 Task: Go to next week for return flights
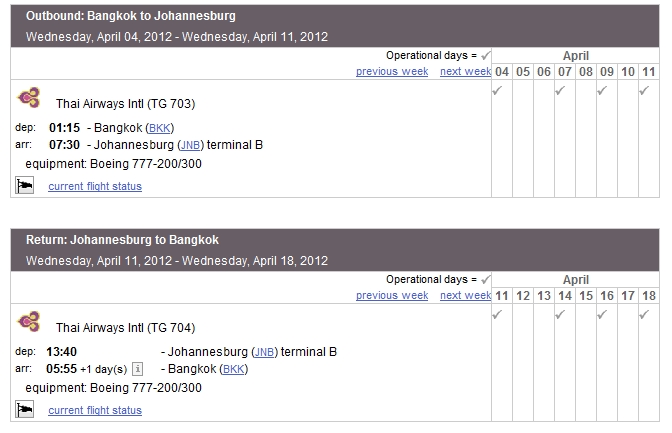click(x=465, y=295)
